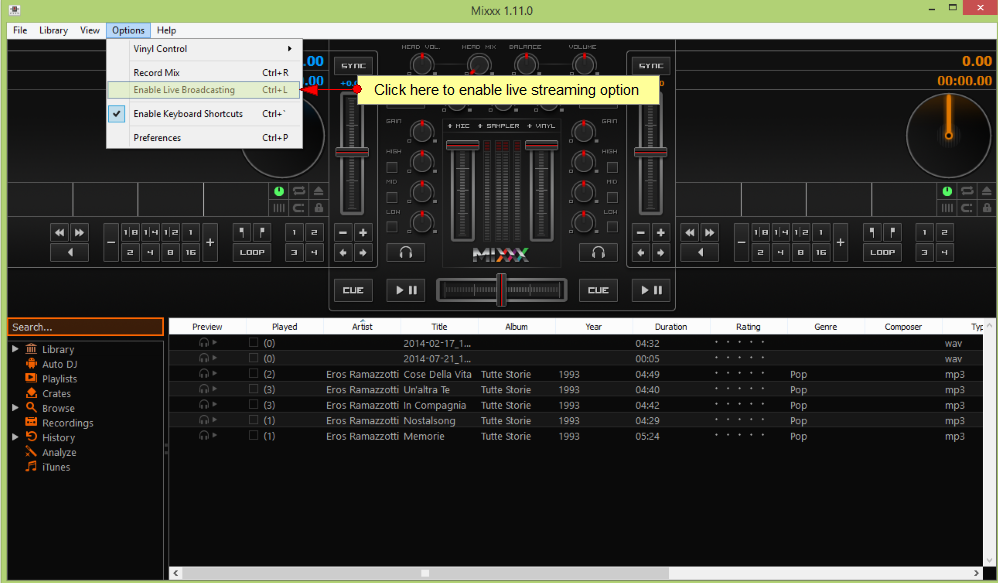The width and height of the screenshot is (998, 583).
Task: Expand the SAMPLER section
Action: point(499,126)
